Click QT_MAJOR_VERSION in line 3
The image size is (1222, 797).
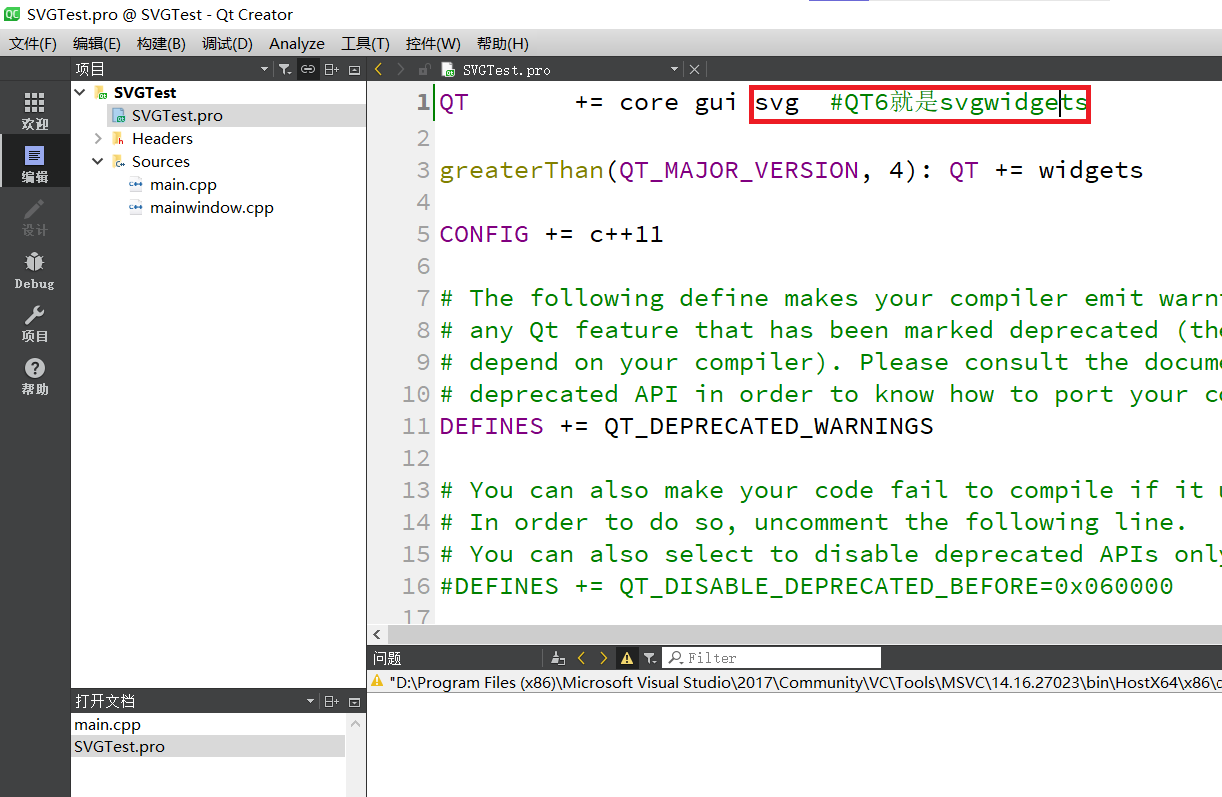[738, 170]
